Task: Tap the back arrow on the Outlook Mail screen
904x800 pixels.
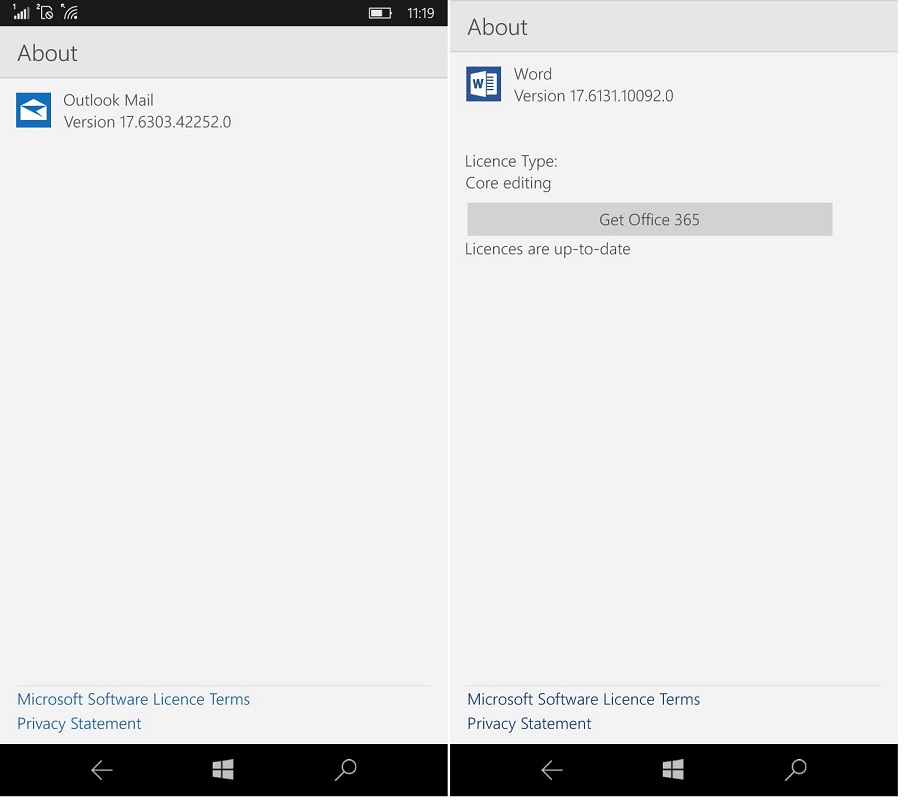Action: (101, 770)
